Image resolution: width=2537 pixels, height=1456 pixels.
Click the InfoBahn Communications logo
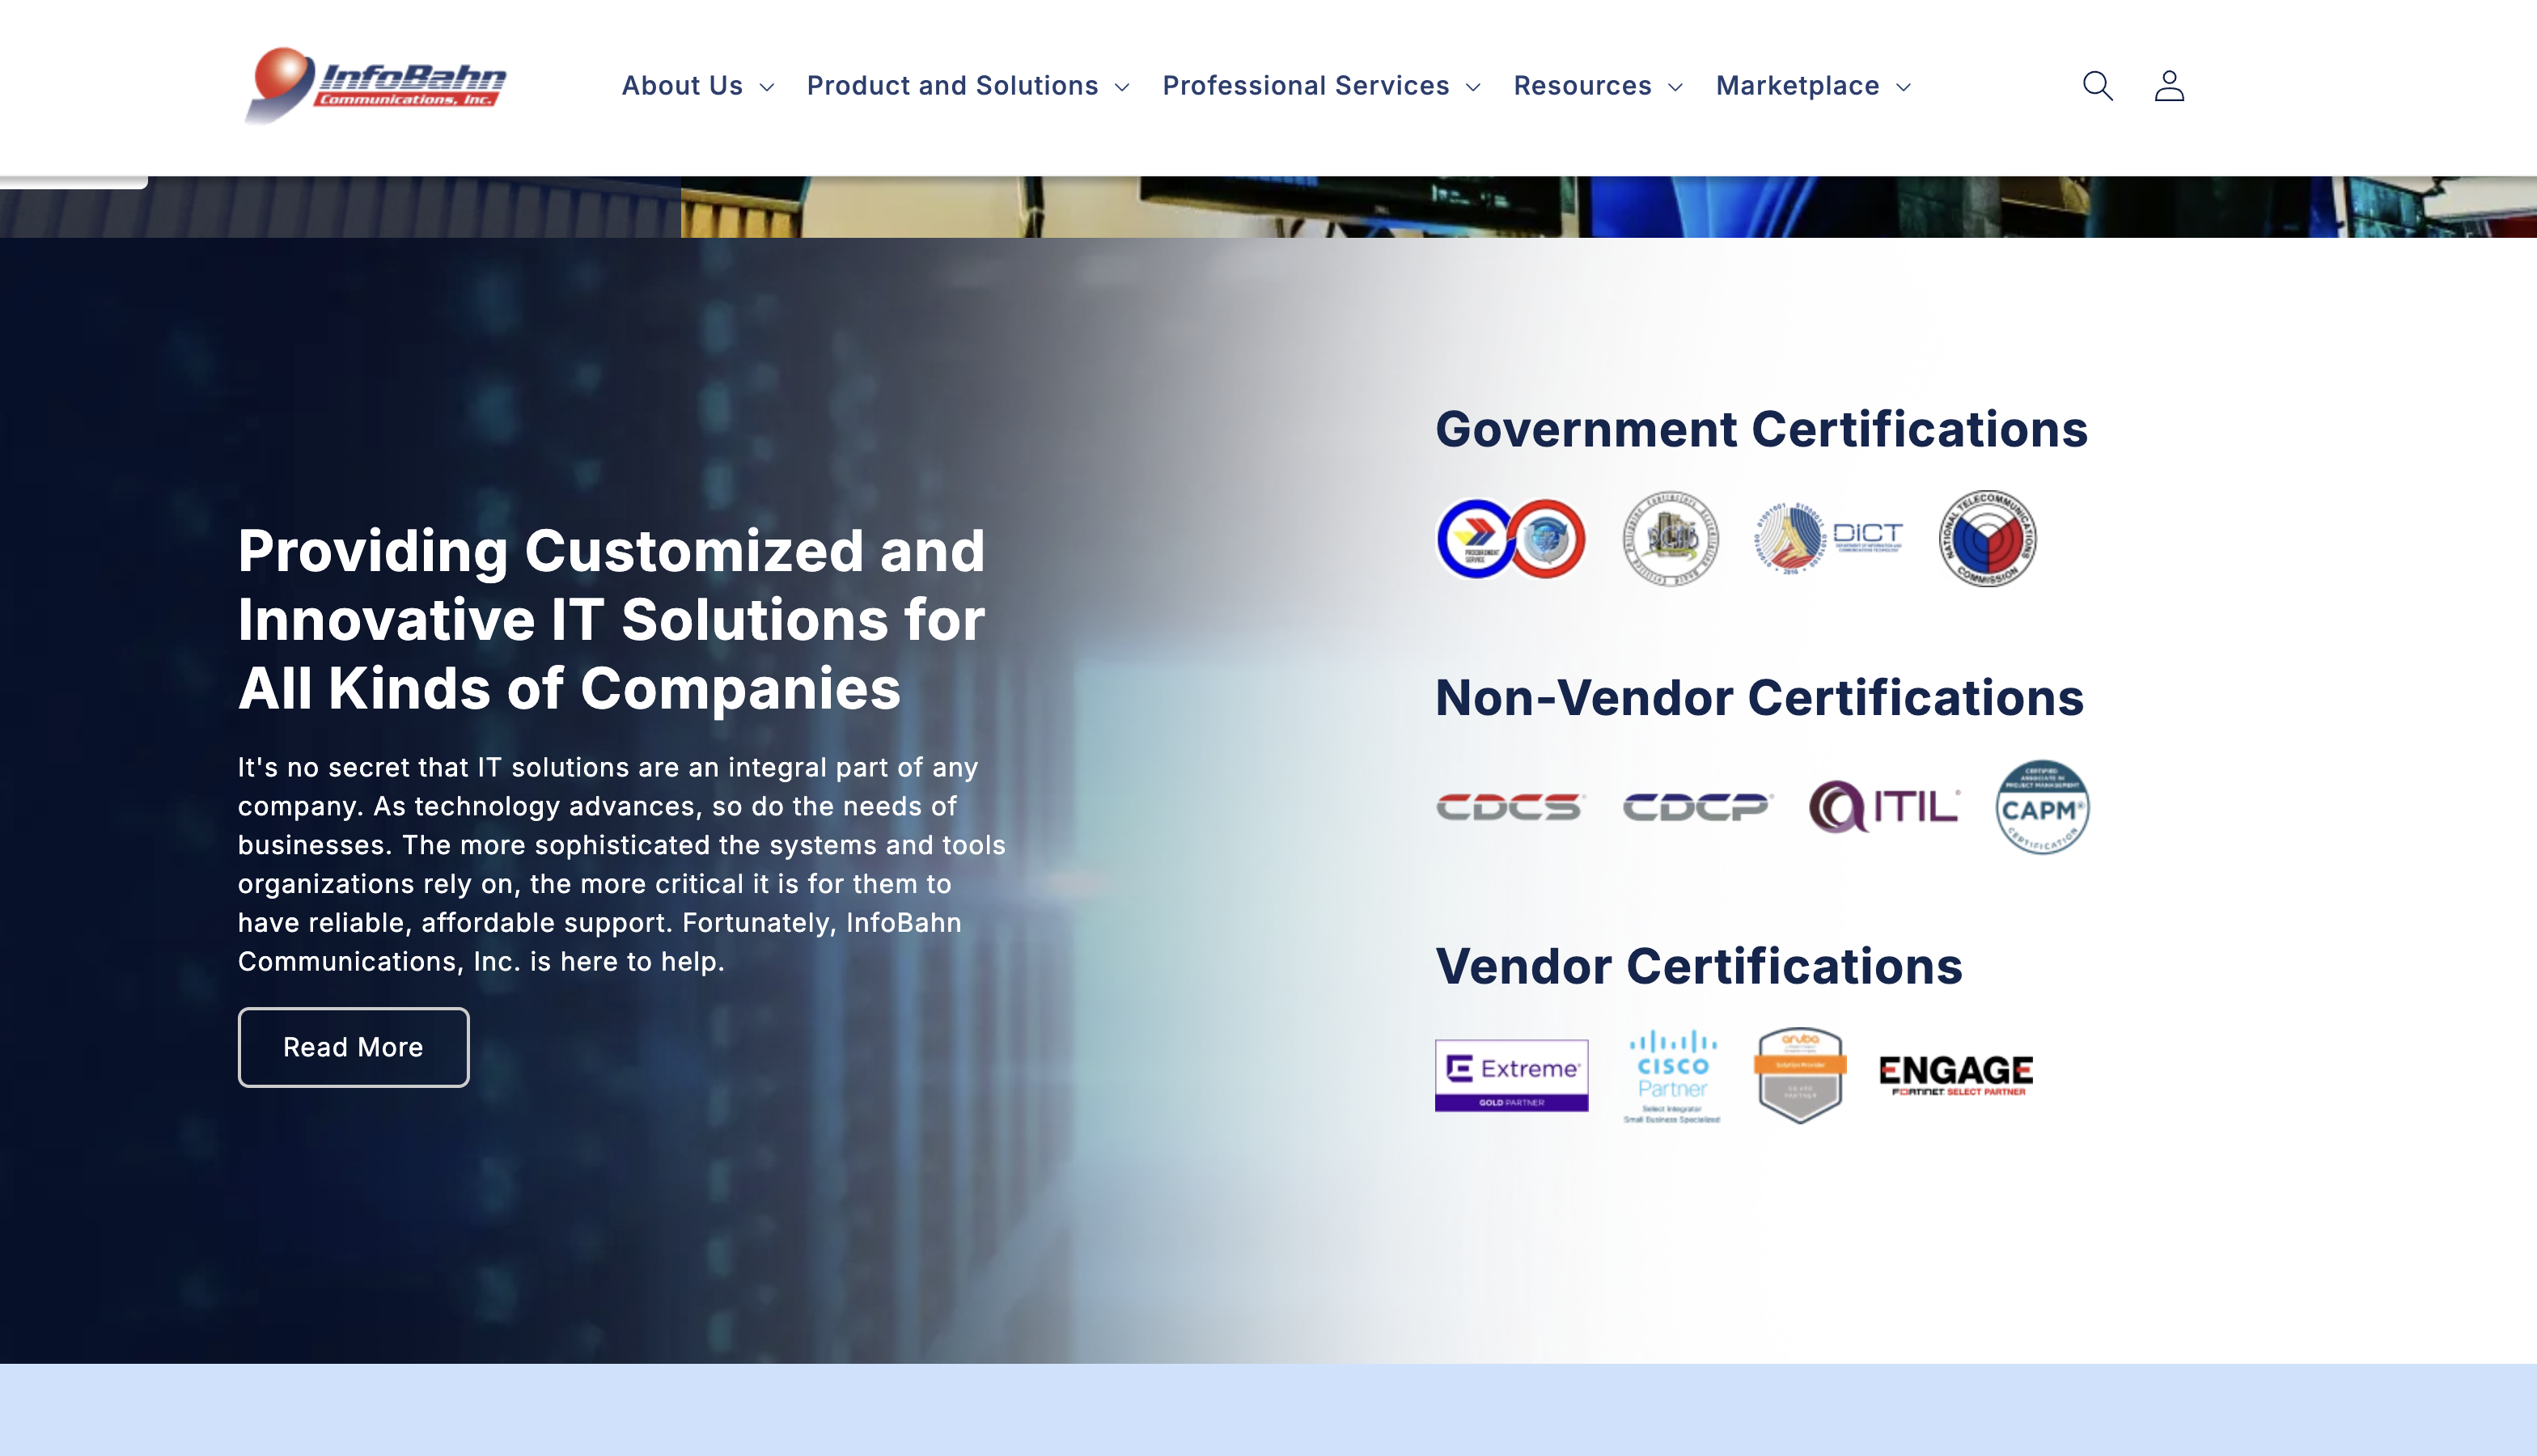[x=375, y=85]
